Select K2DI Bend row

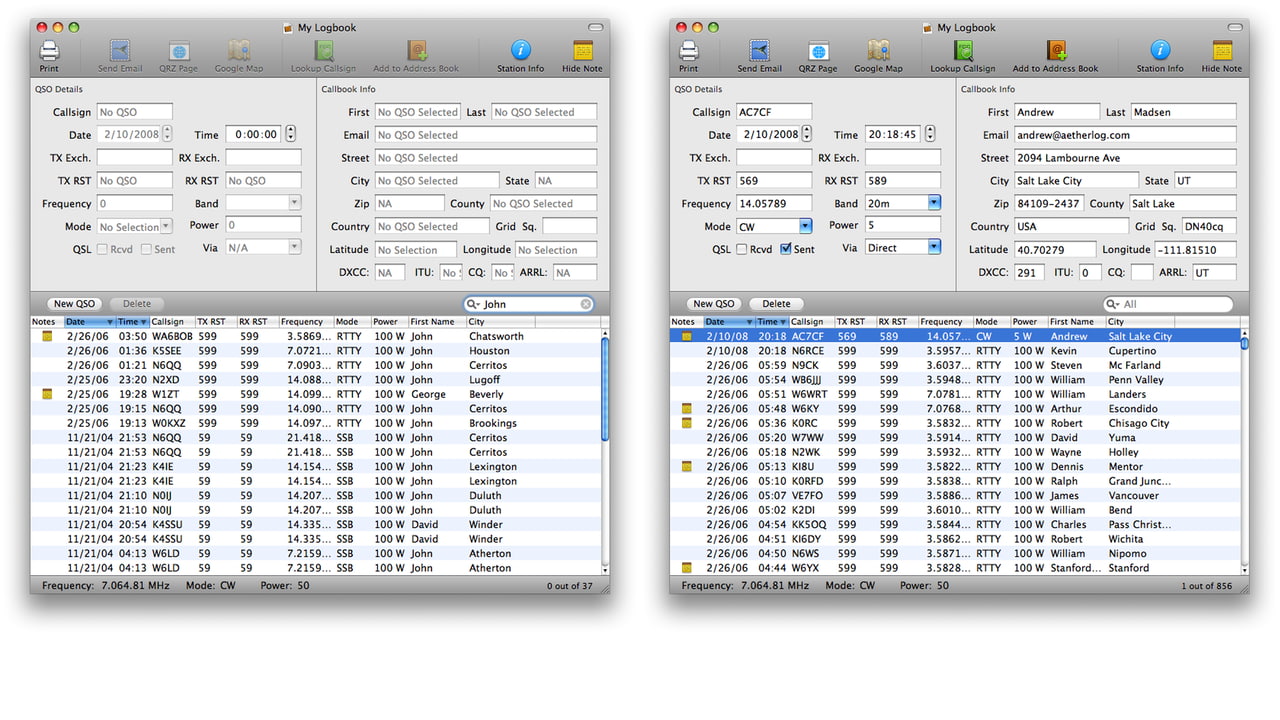pyautogui.click(x=954, y=510)
